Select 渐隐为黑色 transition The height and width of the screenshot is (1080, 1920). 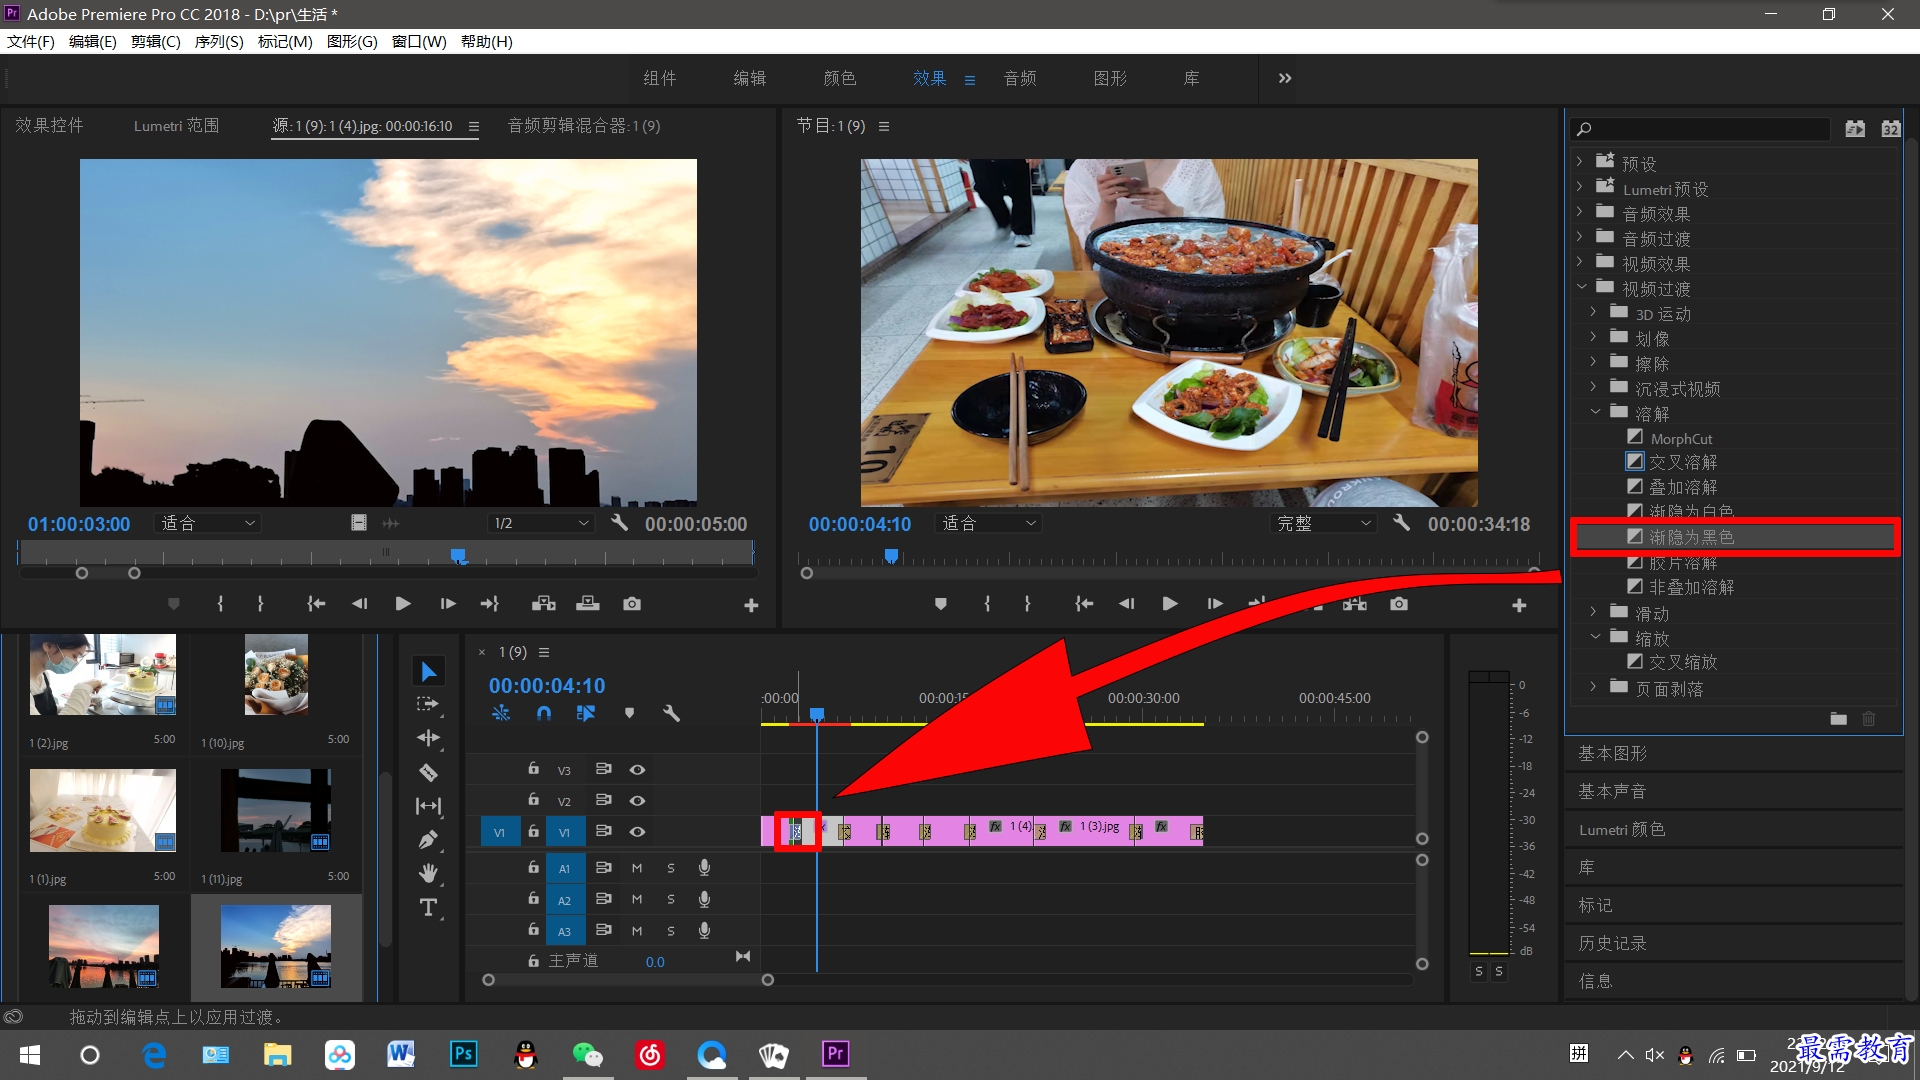[1691, 537]
